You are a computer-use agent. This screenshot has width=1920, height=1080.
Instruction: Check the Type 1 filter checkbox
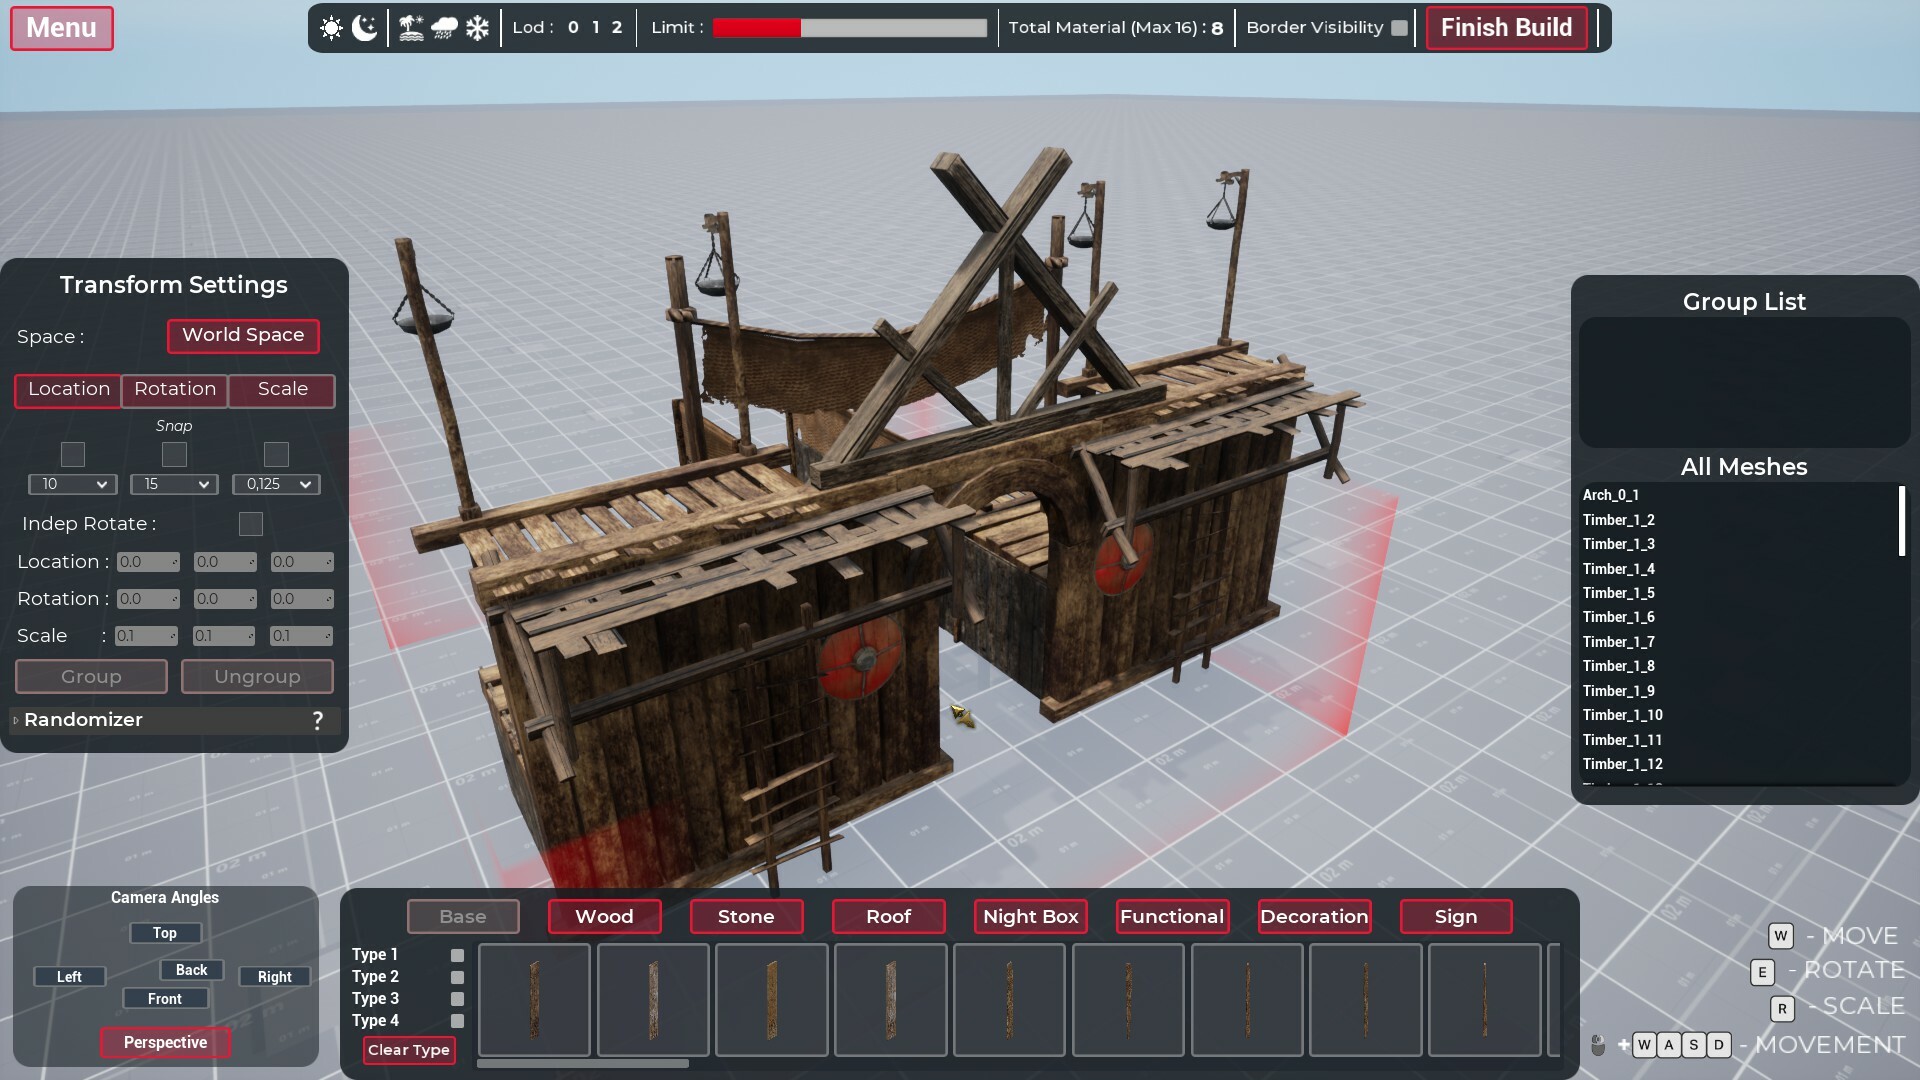pos(457,955)
